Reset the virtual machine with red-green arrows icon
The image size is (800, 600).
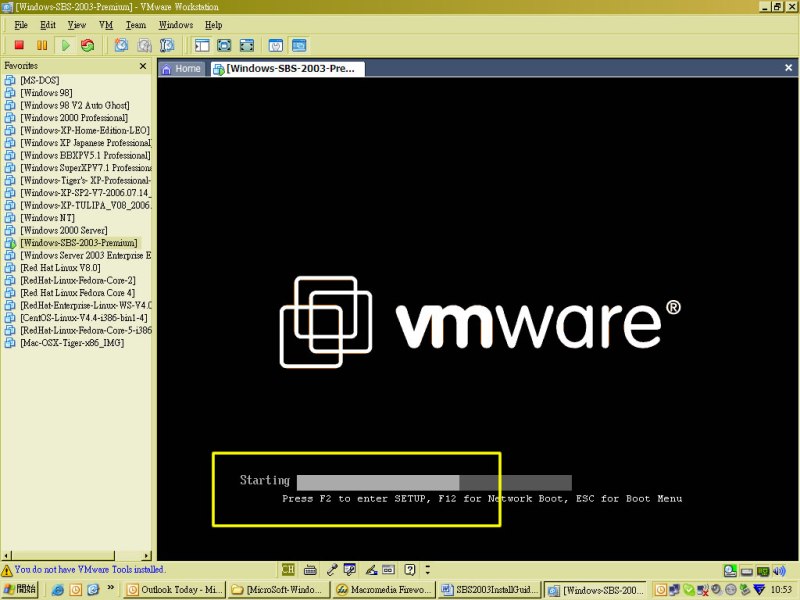coord(88,45)
